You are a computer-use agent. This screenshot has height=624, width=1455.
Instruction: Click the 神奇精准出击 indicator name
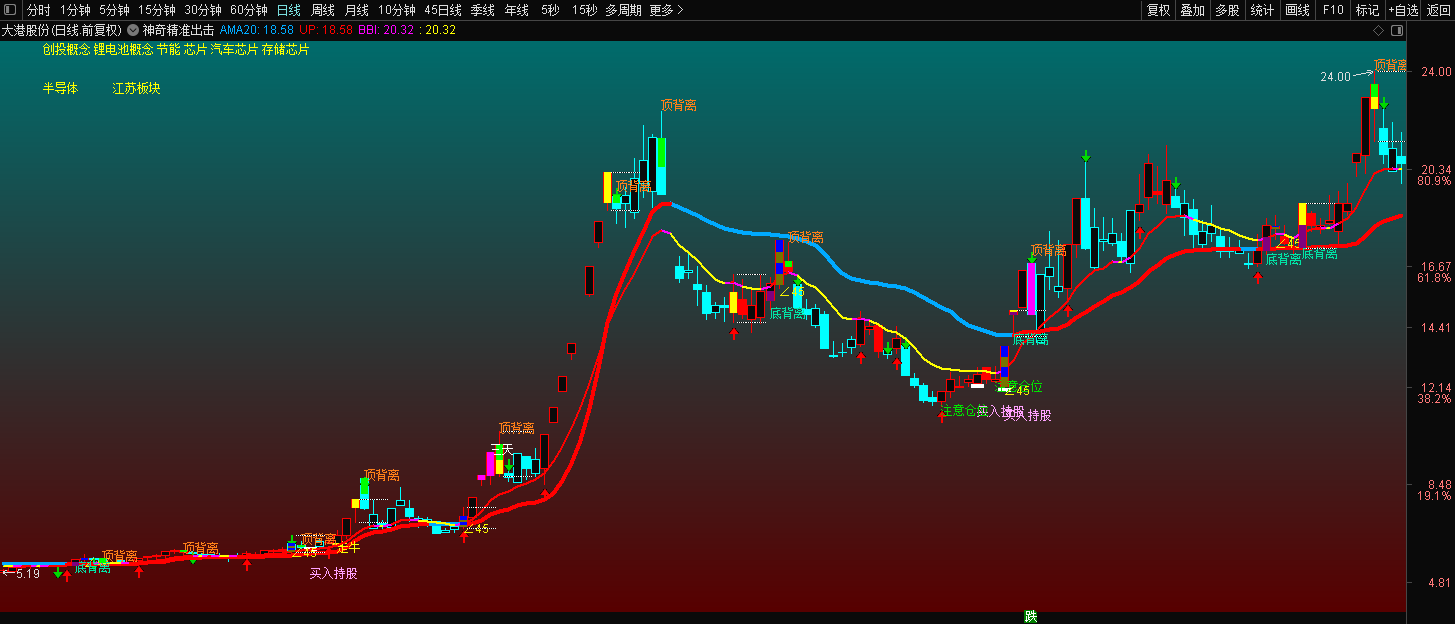coord(178,30)
